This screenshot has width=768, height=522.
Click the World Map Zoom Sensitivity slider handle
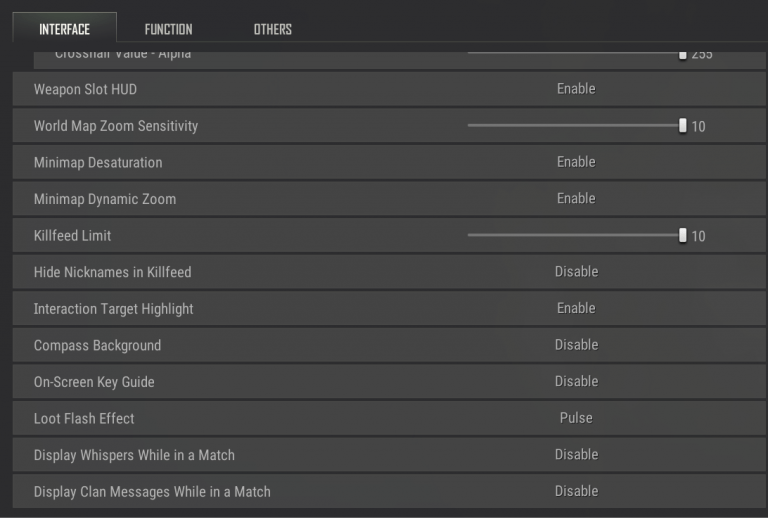(x=683, y=126)
